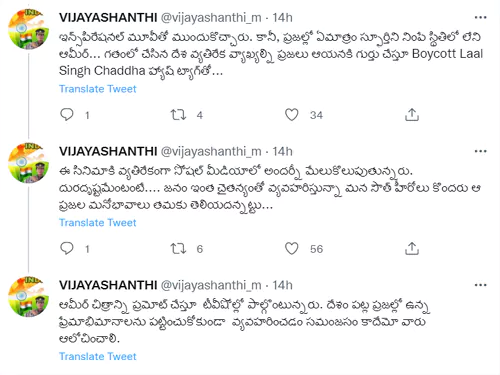
Task: Translate the first tweet
Action: pyautogui.click(x=98, y=89)
